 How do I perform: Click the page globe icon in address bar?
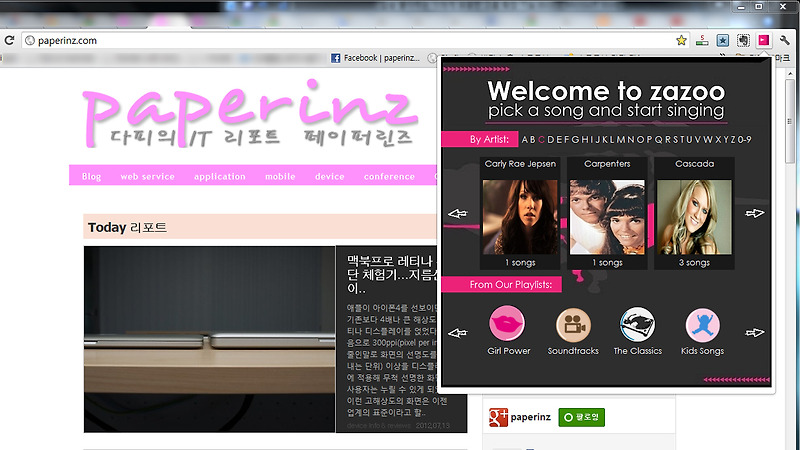[30, 41]
